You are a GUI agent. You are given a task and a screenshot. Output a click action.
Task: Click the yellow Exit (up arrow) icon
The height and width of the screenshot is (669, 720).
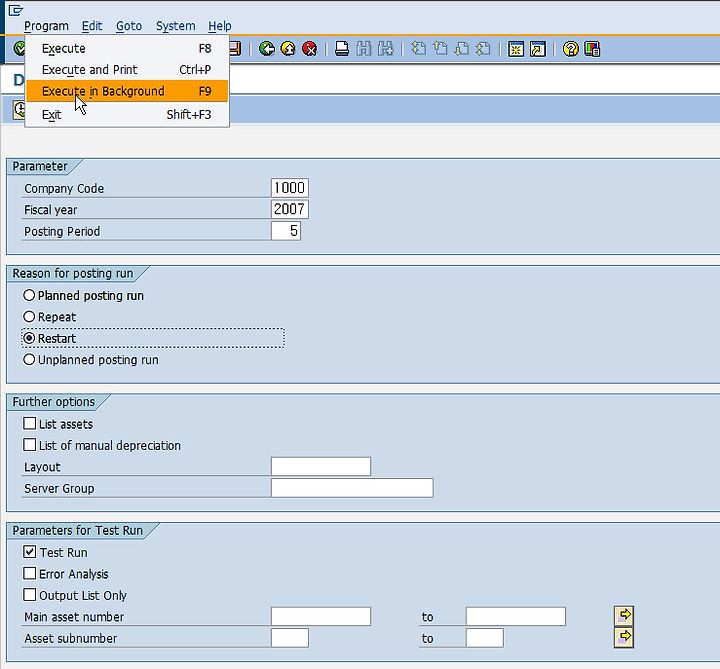click(288, 49)
